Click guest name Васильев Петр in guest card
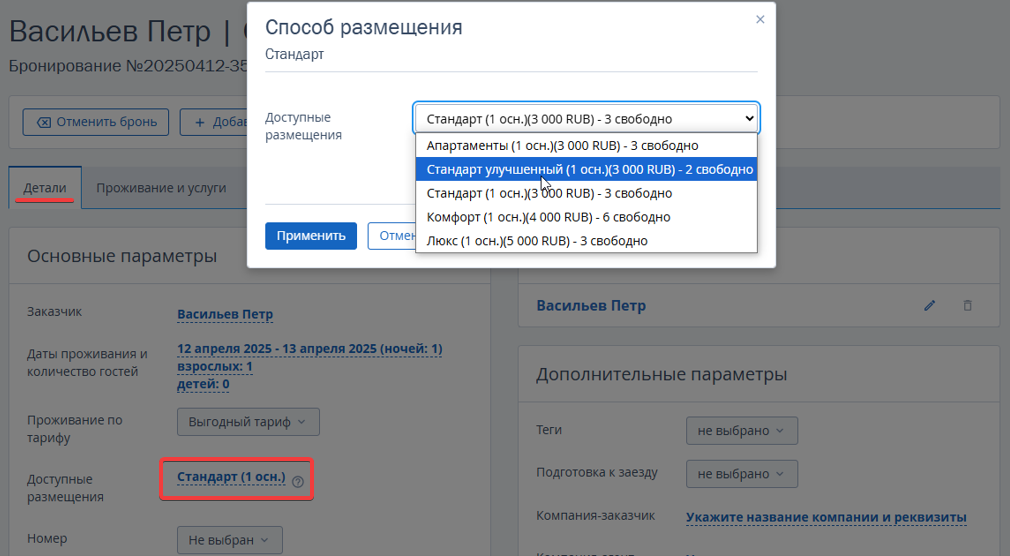 (591, 305)
